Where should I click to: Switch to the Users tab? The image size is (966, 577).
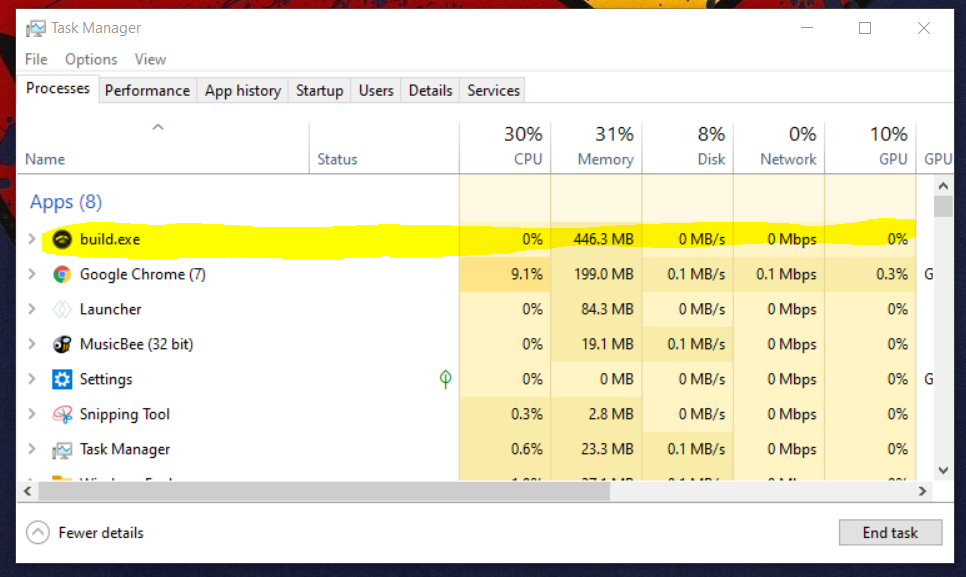point(376,91)
